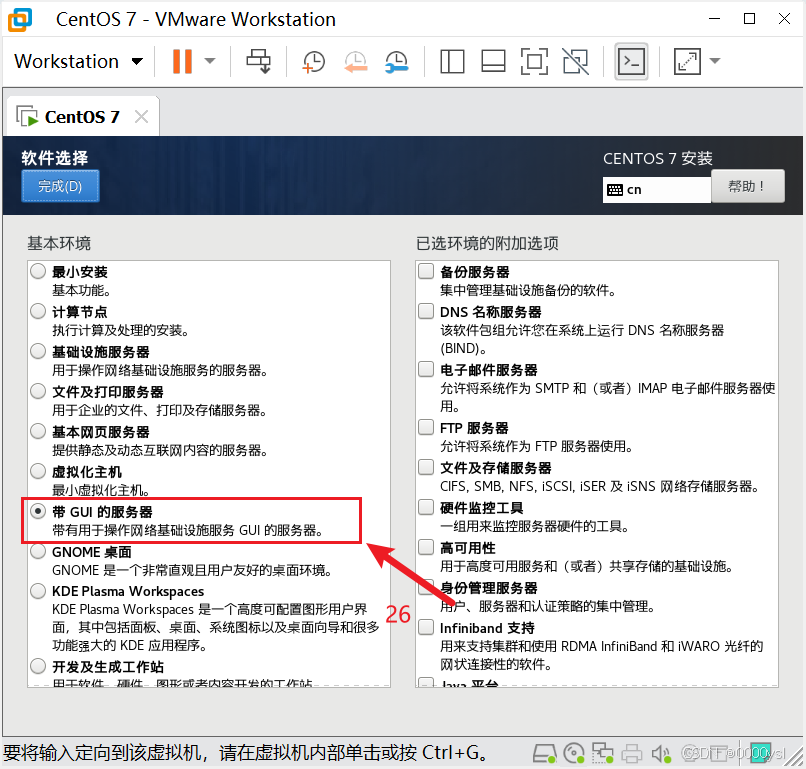Image resolution: width=806 pixels, height=769 pixels.
Task: Click the sound card status icon
Action: [661, 754]
